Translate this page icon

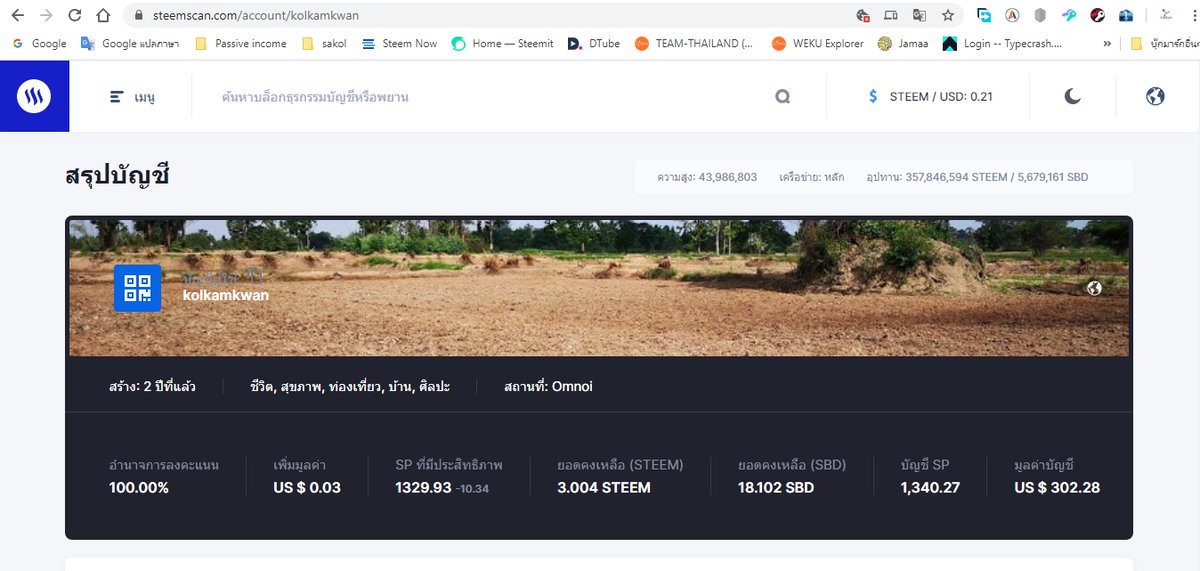coord(919,16)
